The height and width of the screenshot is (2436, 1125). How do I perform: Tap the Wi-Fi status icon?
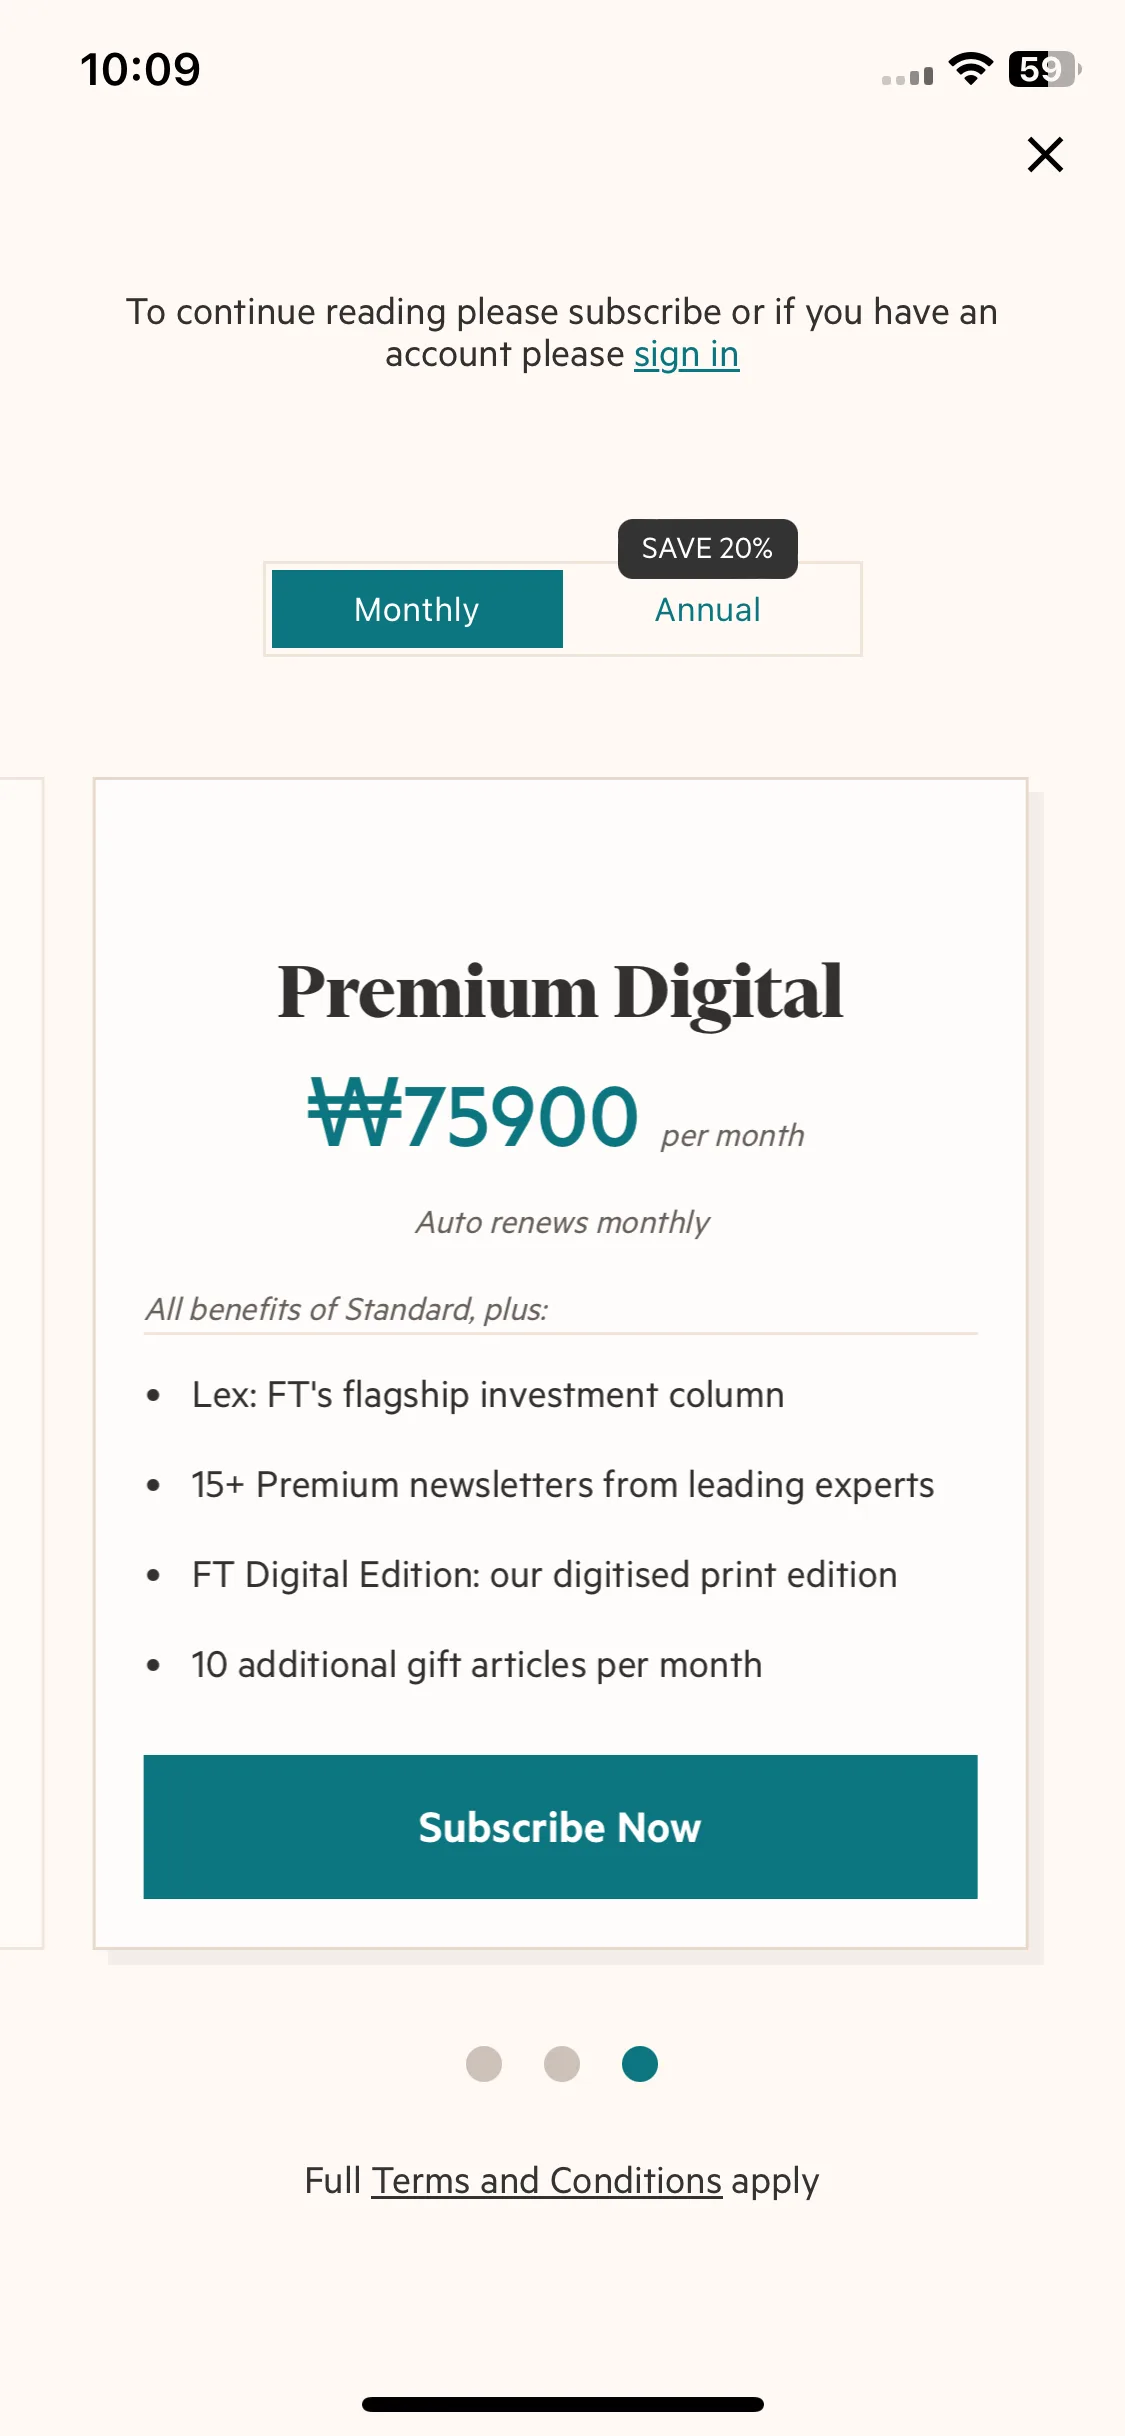pyautogui.click(x=970, y=69)
